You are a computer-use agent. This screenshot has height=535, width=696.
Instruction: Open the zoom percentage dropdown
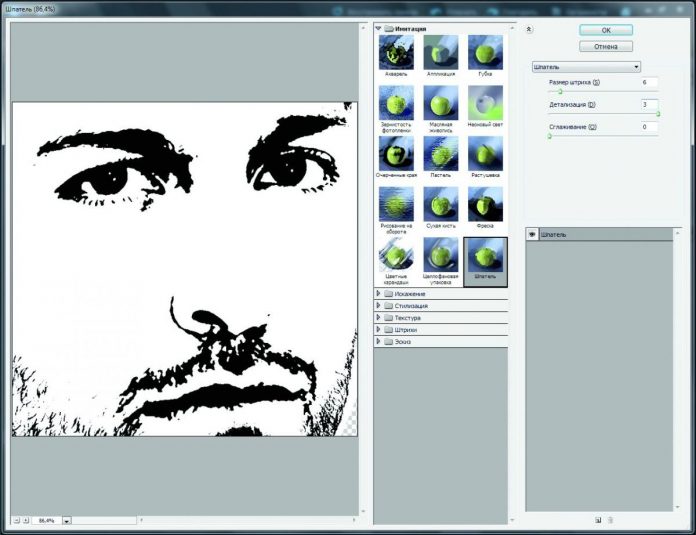click(x=67, y=521)
